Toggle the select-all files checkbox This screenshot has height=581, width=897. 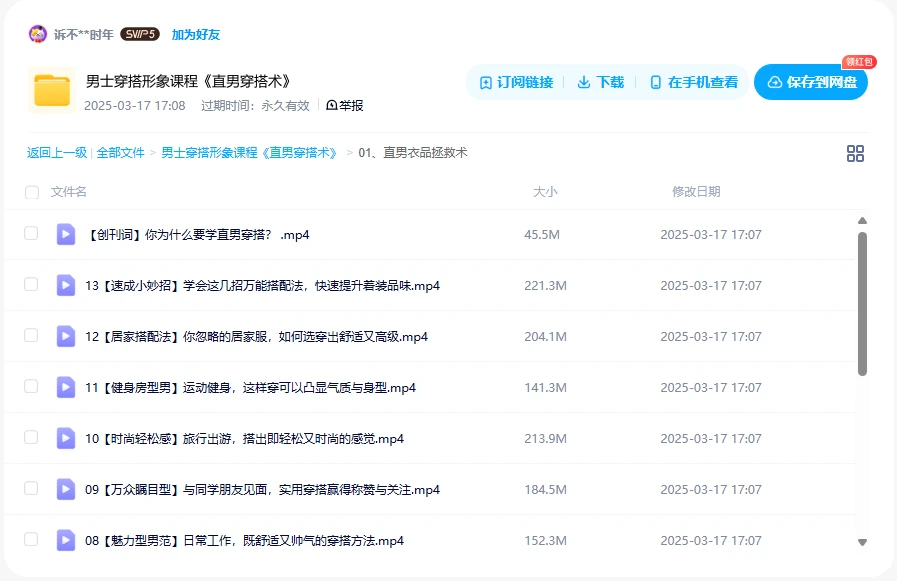(x=32, y=192)
